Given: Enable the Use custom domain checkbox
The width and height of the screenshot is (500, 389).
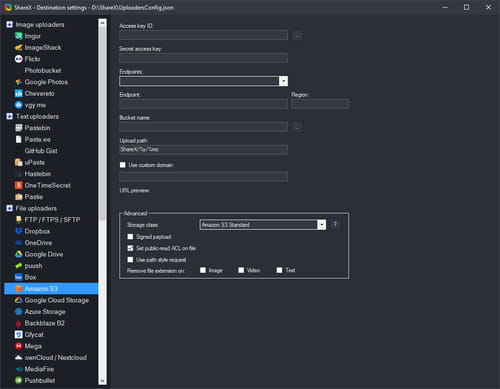Looking at the screenshot, I should pos(123,165).
